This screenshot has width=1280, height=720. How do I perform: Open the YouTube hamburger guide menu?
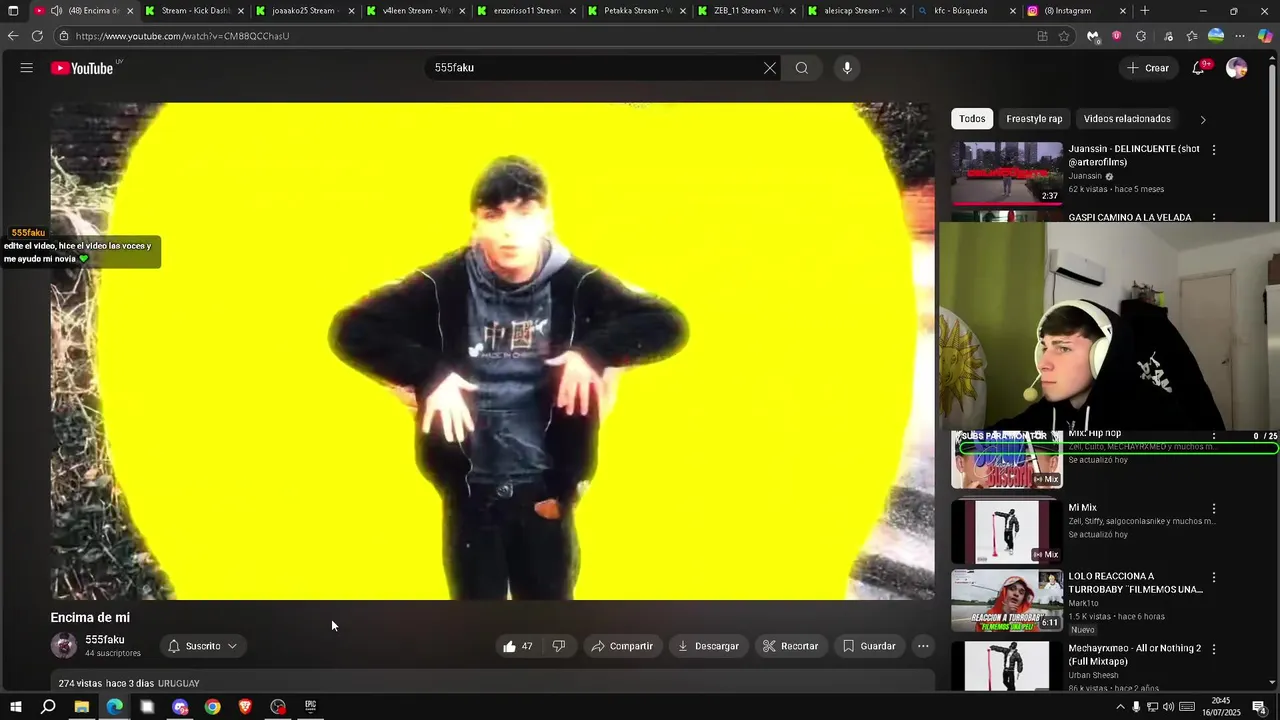click(27, 68)
